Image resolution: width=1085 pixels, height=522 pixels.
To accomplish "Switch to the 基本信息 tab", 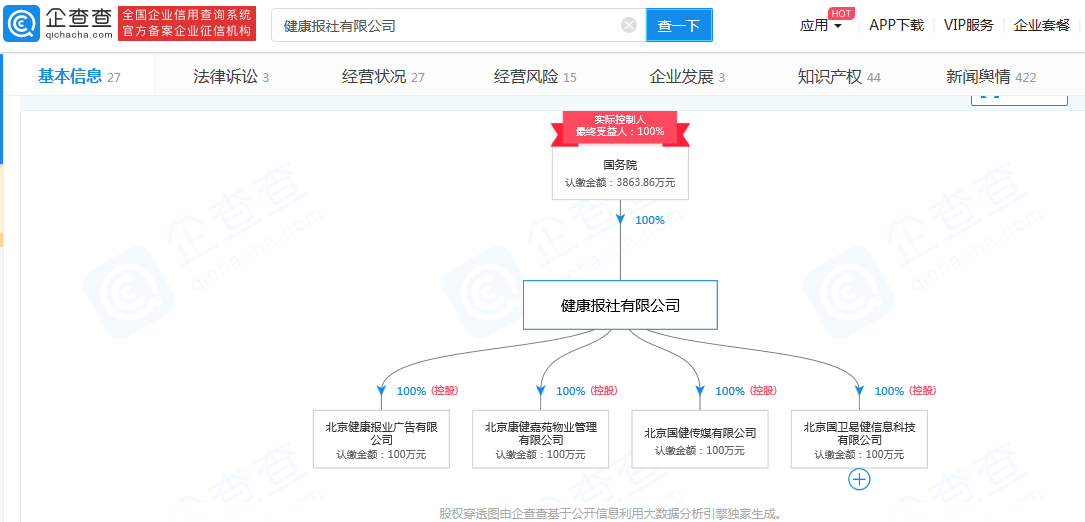I will tap(79, 77).
